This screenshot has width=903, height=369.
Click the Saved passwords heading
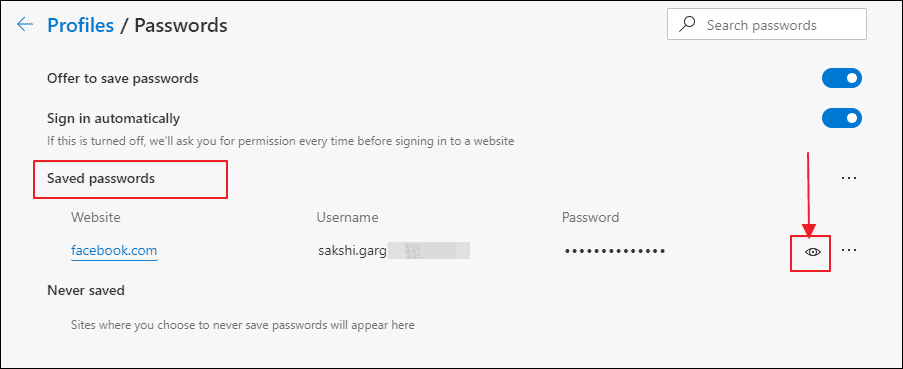[101, 179]
